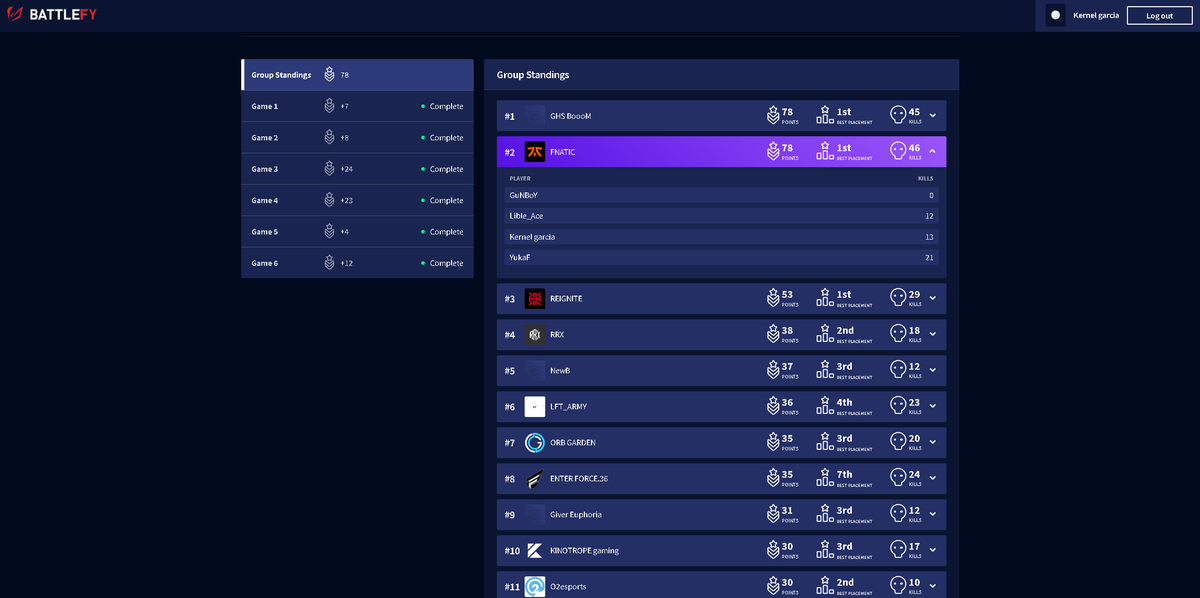The width and height of the screenshot is (1200, 598).
Task: Open Game 3 results
Action: 357,169
